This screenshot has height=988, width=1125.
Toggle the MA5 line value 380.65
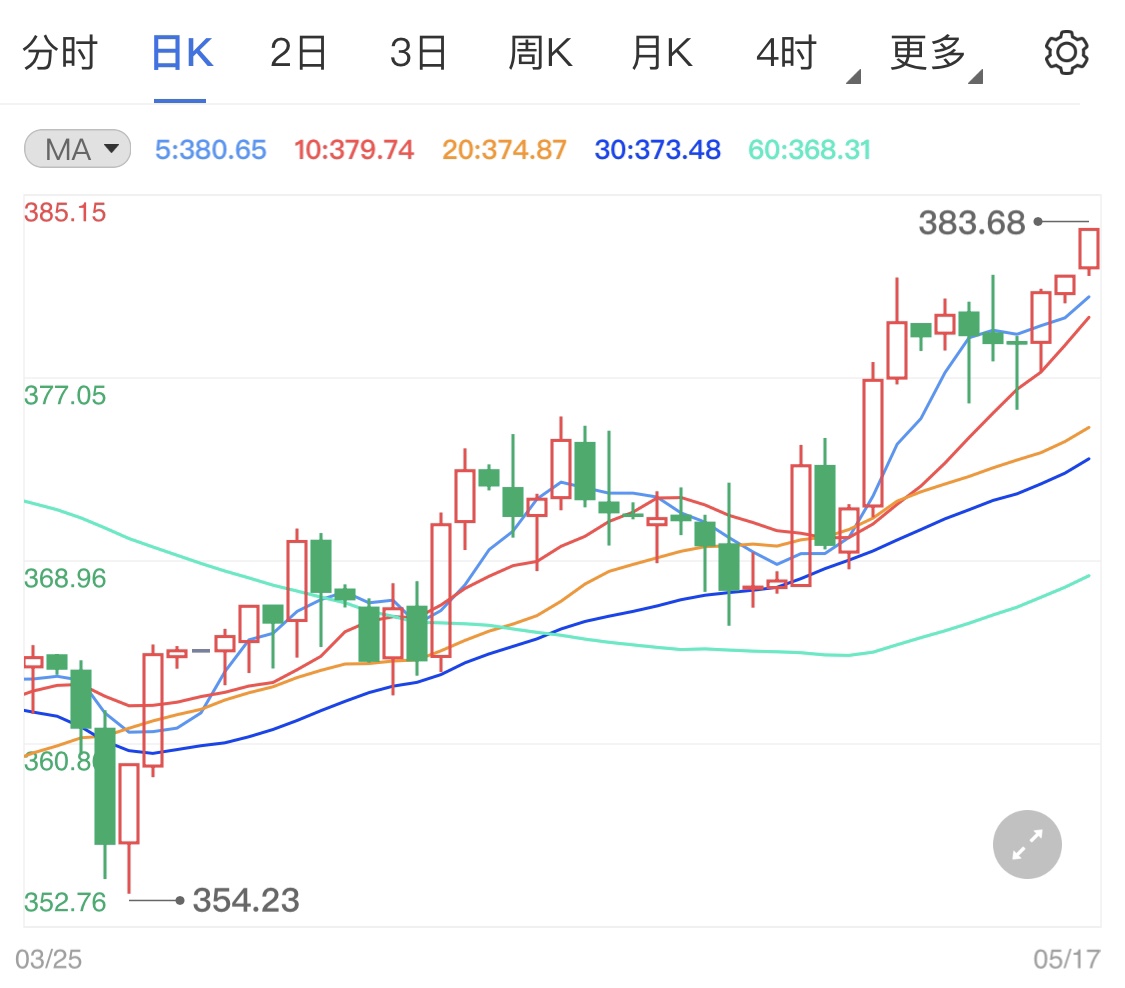pyautogui.click(x=209, y=148)
